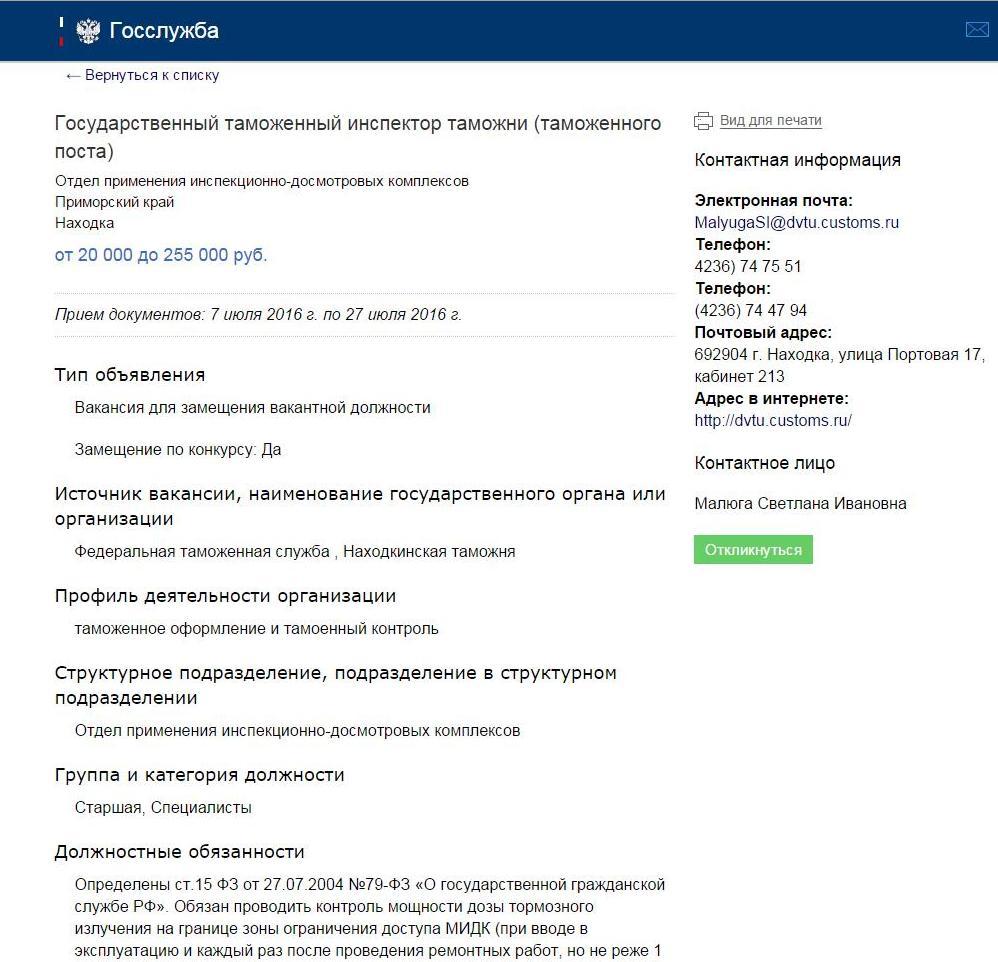Viewport: 998px width, 962px height.
Task: Click the phone number 4236) 74 75 51
Action: [x=748, y=267]
